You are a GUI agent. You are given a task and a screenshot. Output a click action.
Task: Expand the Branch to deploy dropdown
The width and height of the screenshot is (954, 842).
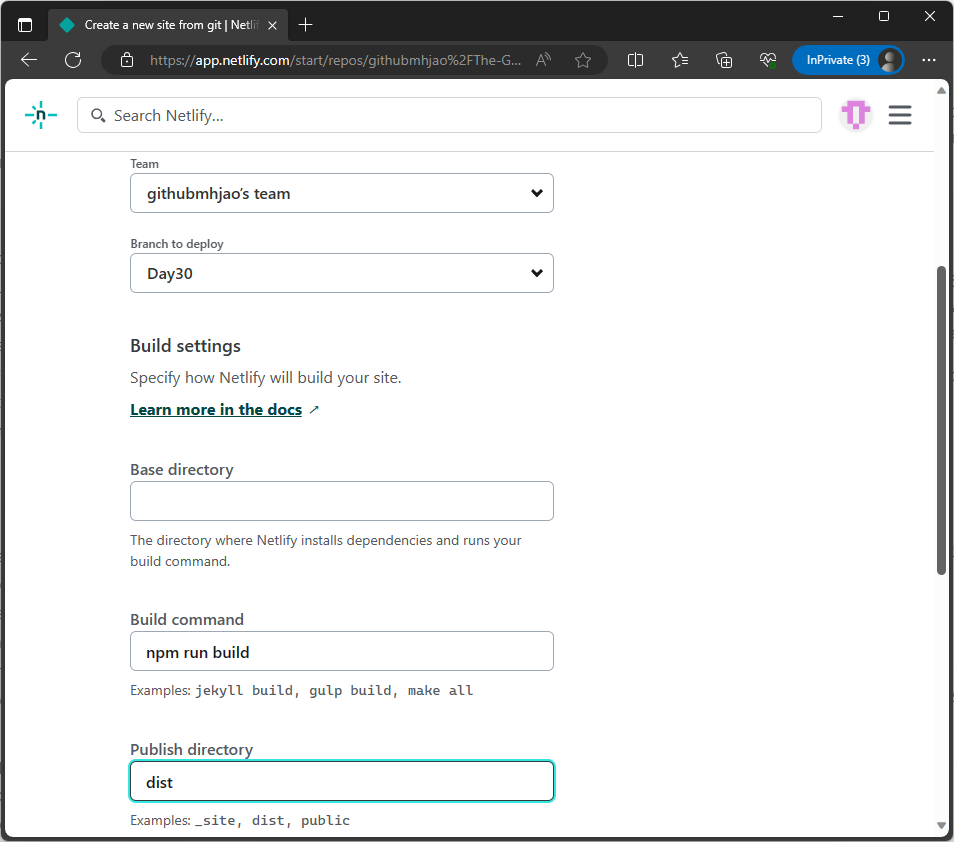pos(341,273)
